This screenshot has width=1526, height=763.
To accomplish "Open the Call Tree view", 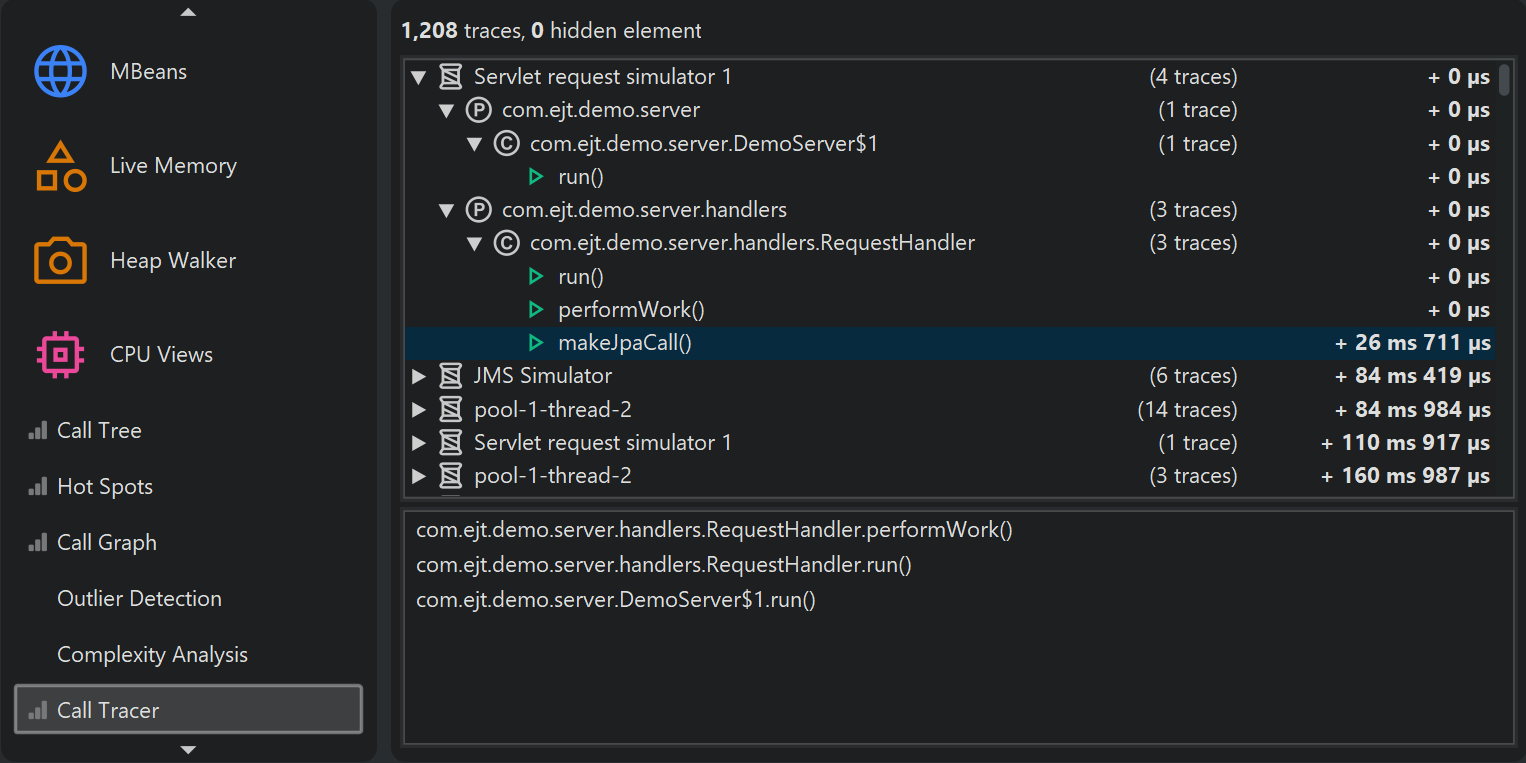I will coord(99,431).
